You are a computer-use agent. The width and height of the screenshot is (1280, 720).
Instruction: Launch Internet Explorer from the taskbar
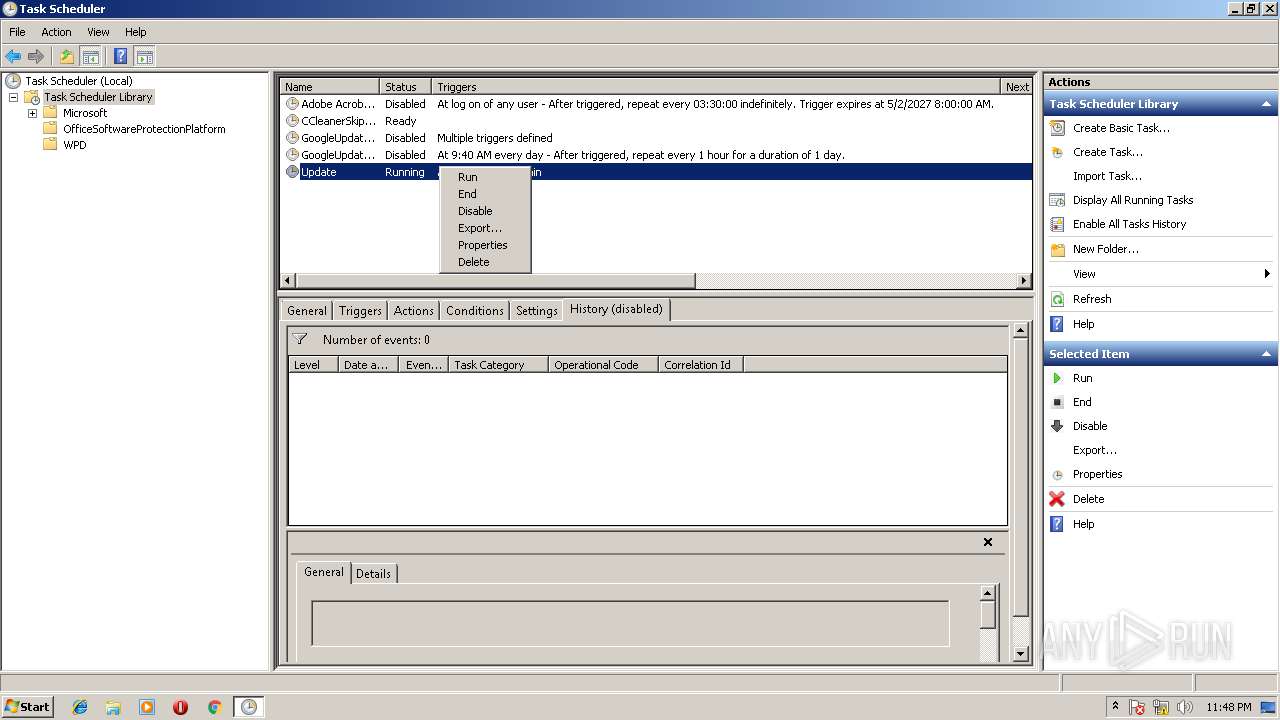point(80,707)
